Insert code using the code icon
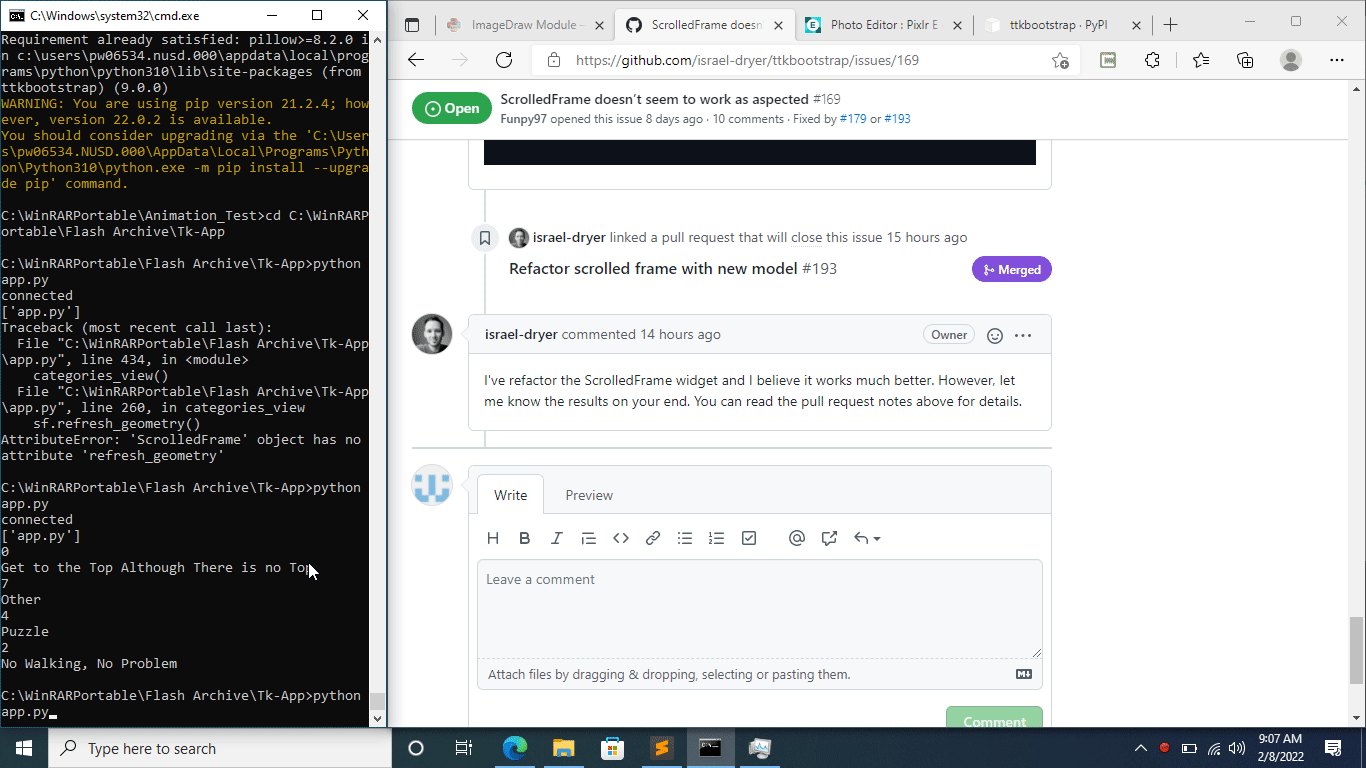 tap(621, 538)
